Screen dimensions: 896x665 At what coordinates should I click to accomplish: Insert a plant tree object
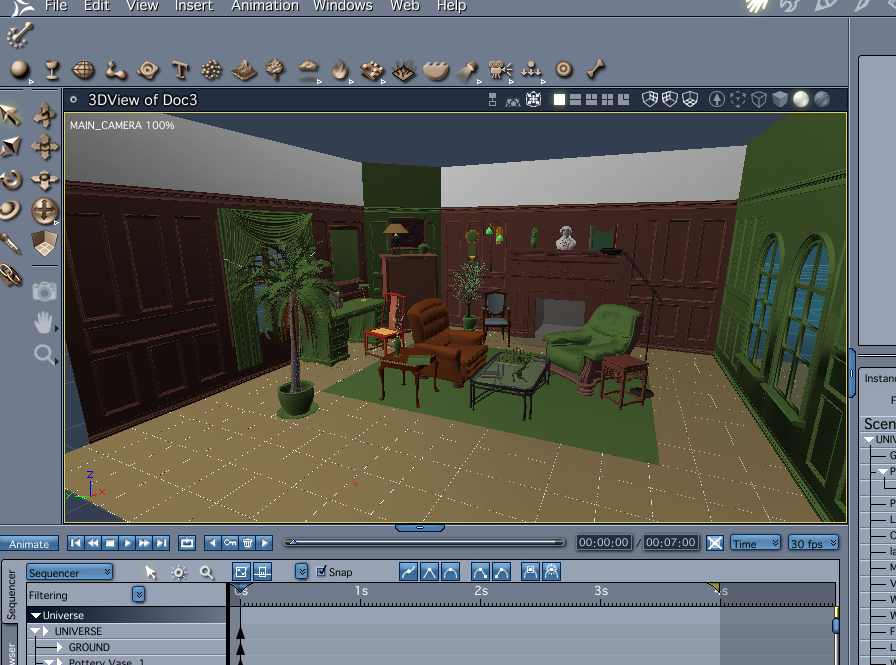click(276, 70)
